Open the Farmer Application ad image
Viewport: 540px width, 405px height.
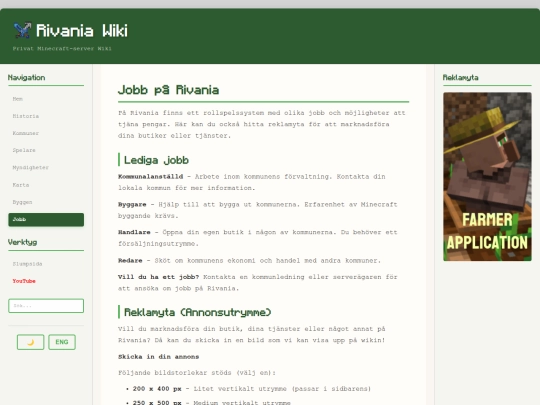point(487,177)
